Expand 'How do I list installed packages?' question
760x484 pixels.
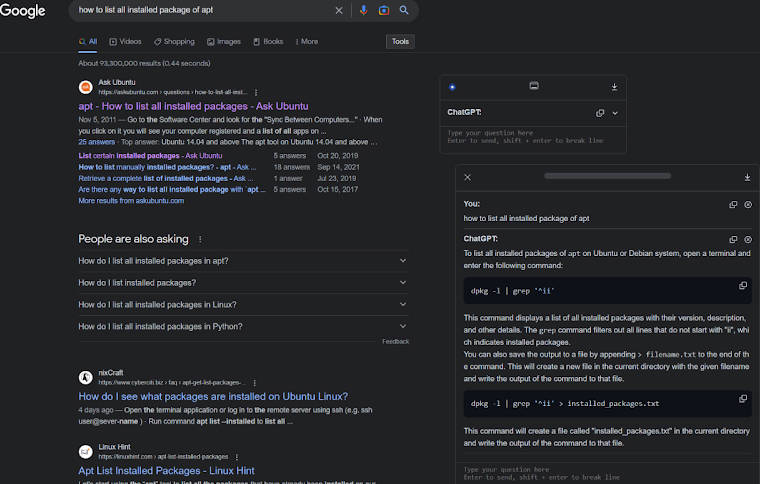403,283
